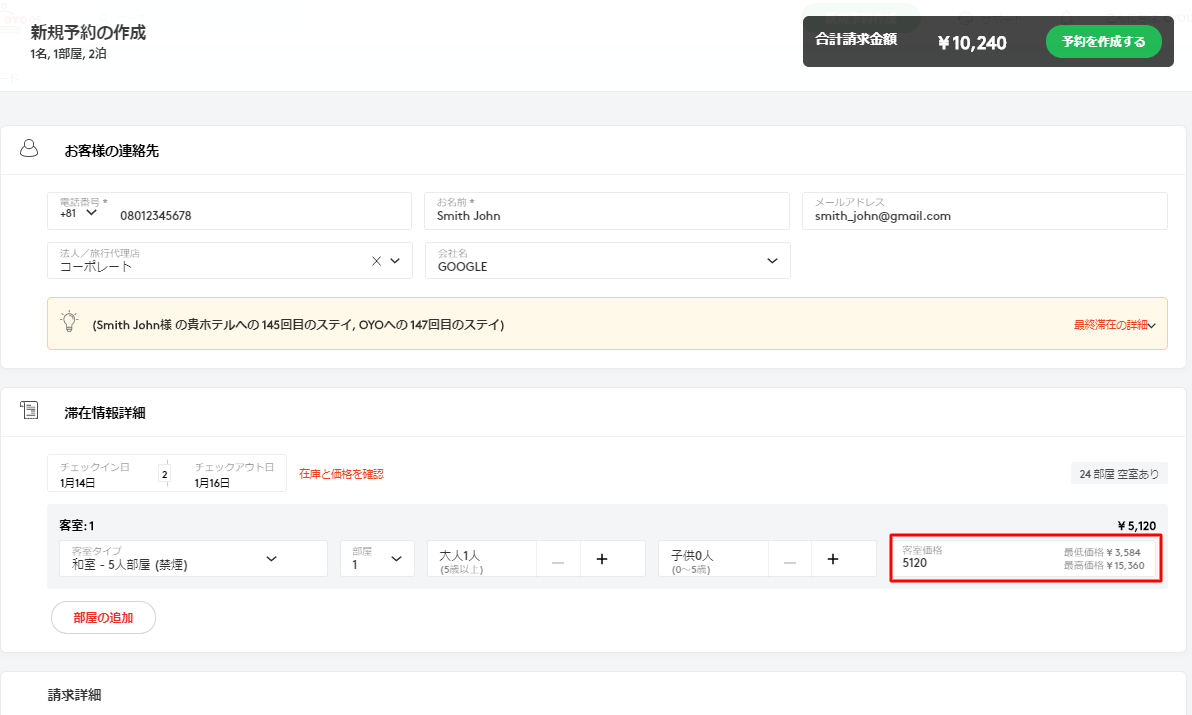Click the 在庫と価格を確認 link
1192x715 pixels.
(x=341, y=473)
